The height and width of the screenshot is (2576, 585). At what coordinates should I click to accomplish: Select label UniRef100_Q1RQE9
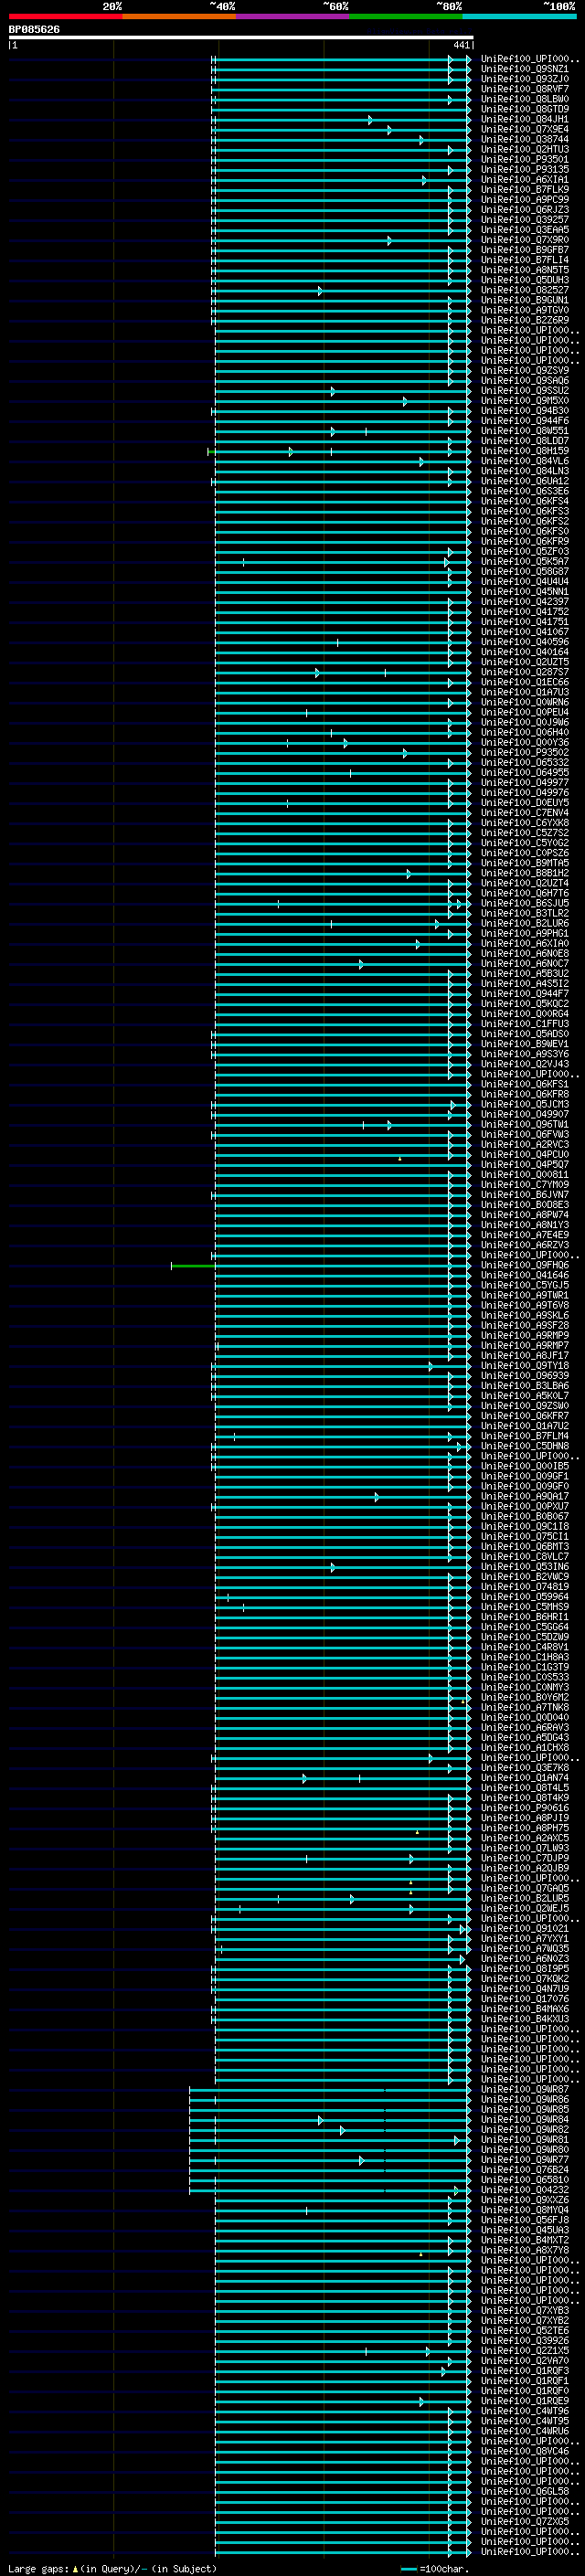(525, 2400)
